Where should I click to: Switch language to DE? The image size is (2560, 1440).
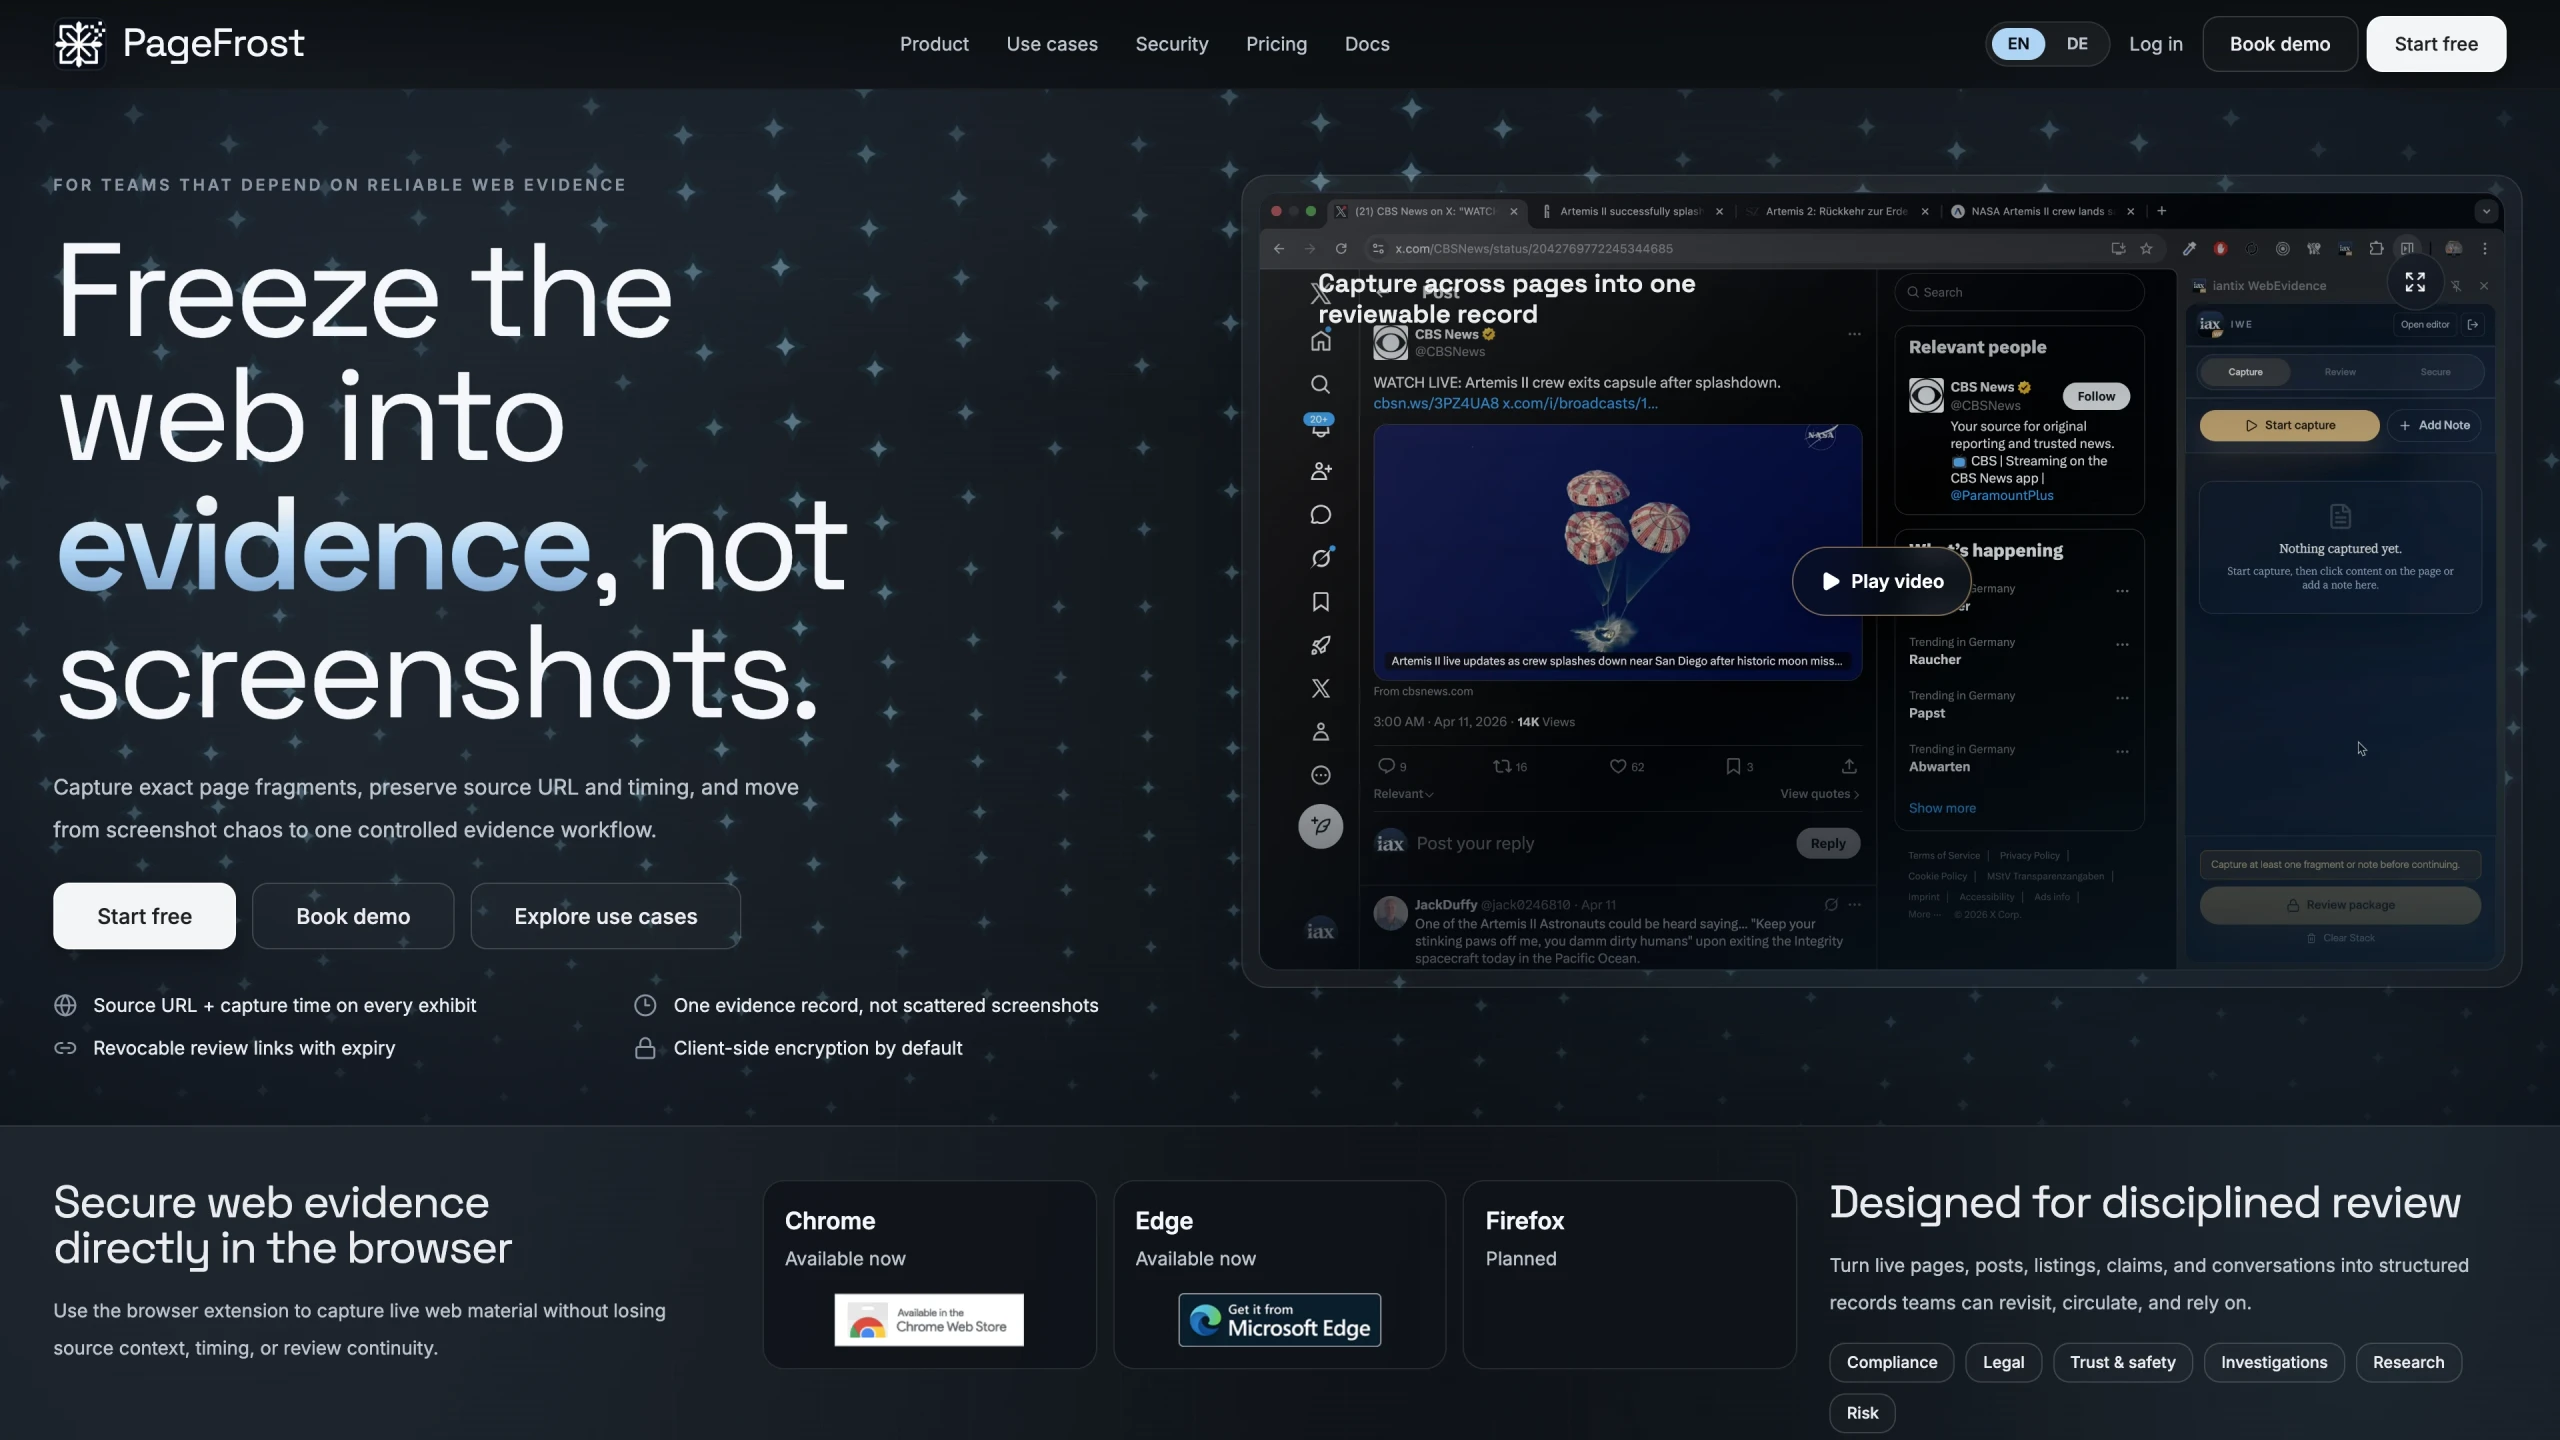pyautogui.click(x=2077, y=44)
